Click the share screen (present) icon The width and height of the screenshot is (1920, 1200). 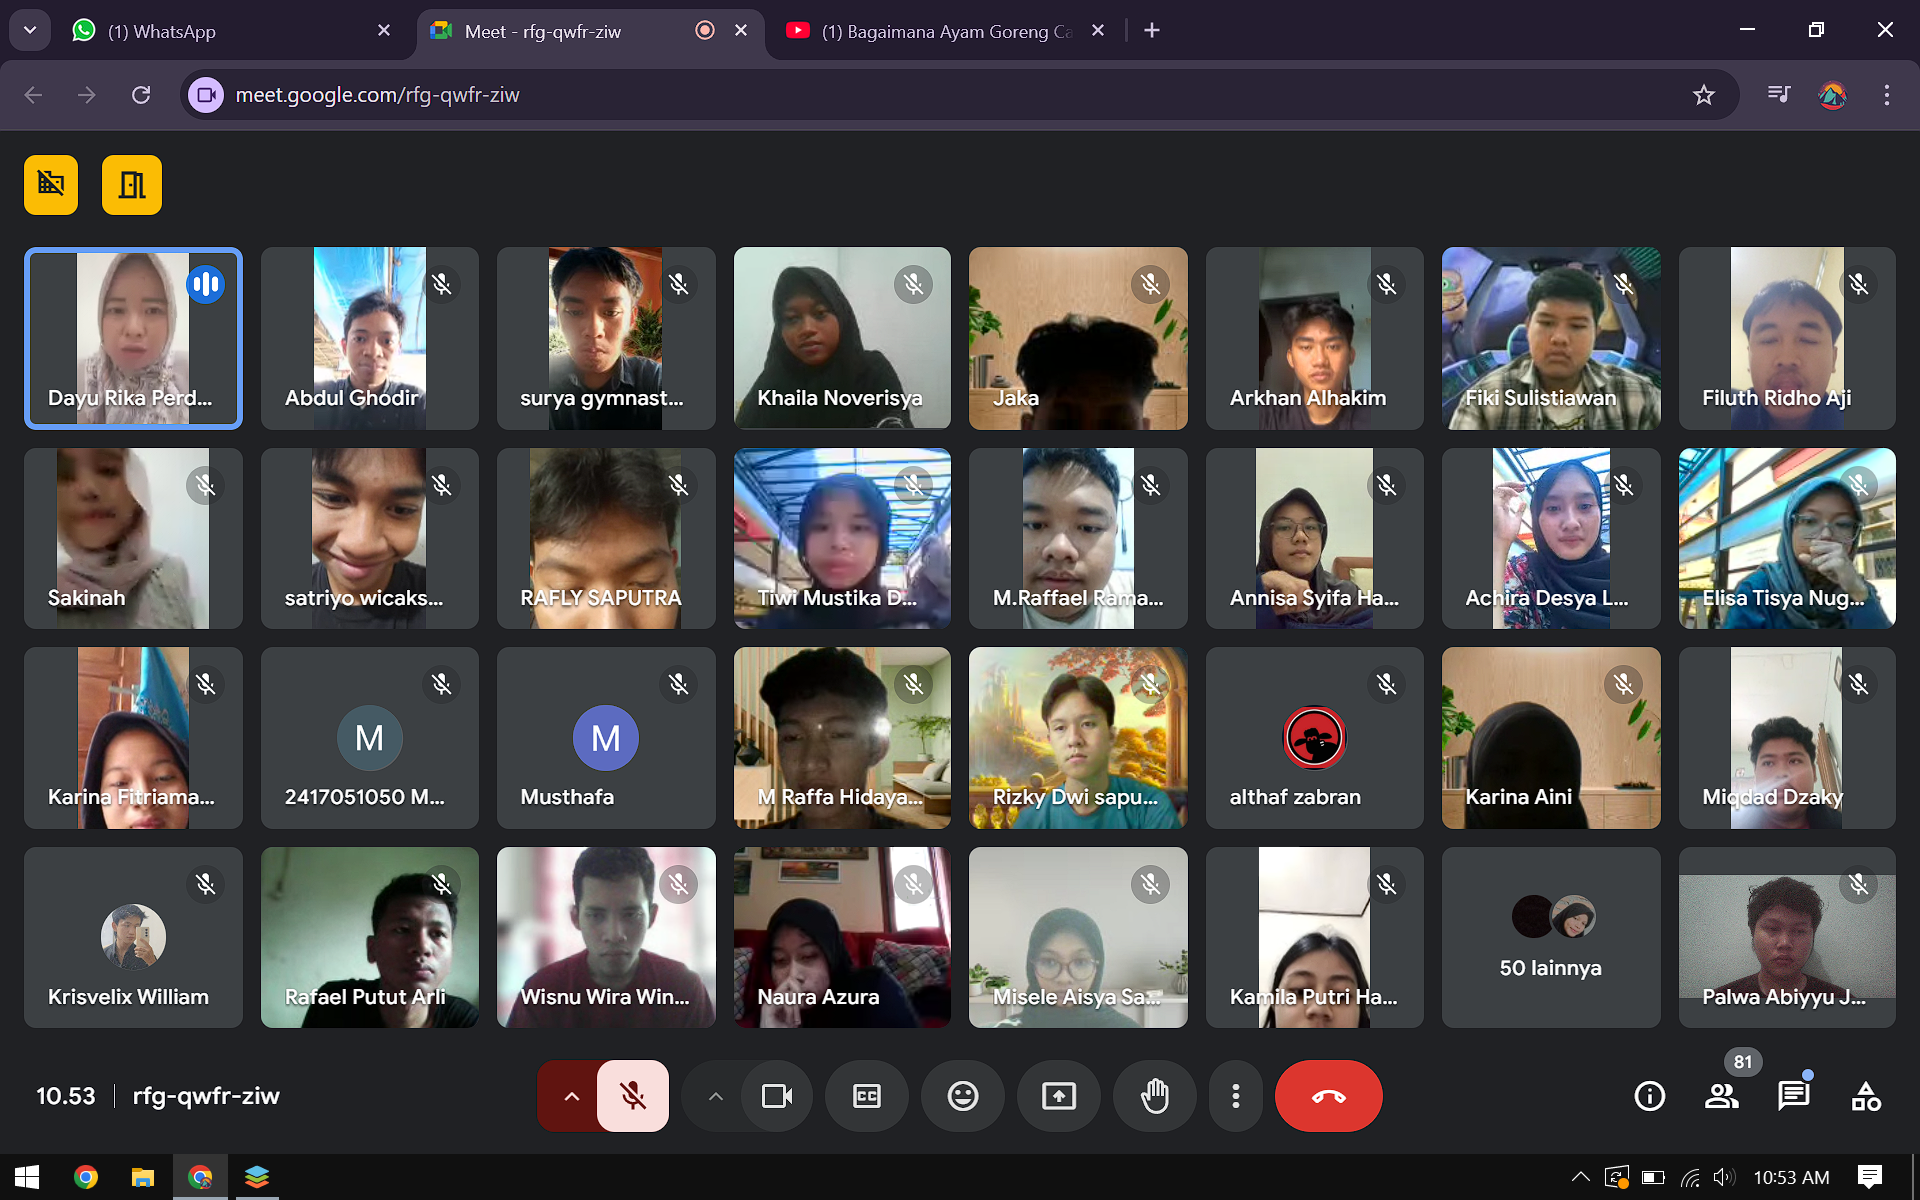1058,1096
